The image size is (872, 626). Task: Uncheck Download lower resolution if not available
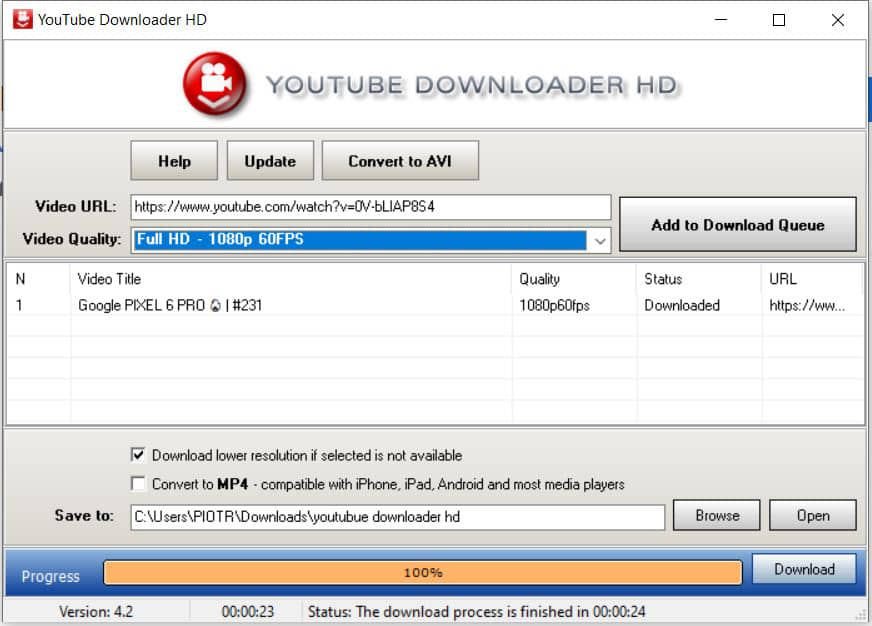[x=138, y=455]
